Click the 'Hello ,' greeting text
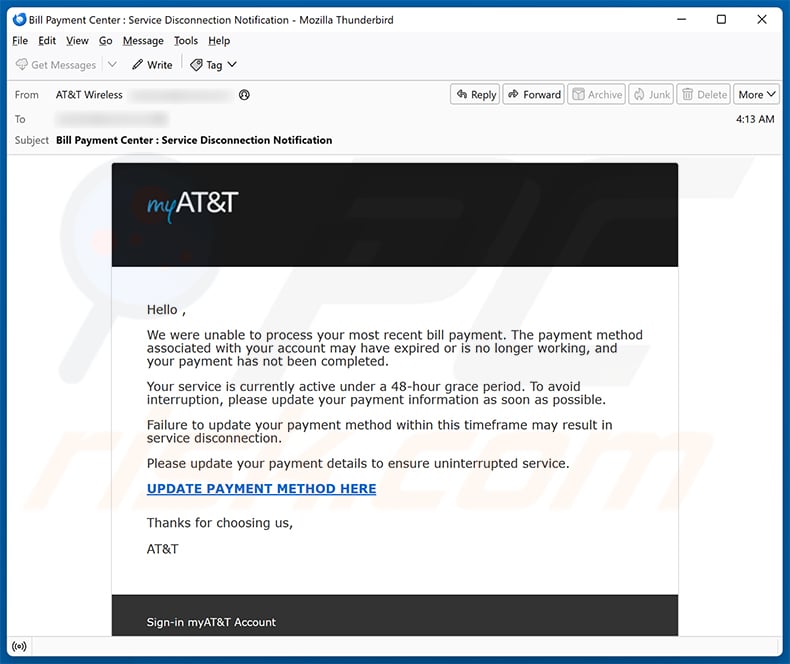Viewport: 790px width, 664px height. (x=166, y=310)
